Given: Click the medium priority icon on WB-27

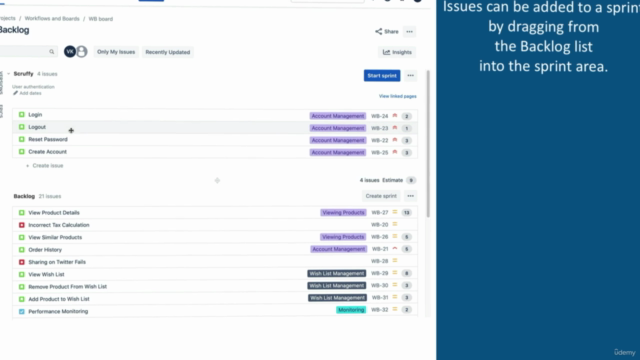Looking at the screenshot, I should [x=395, y=212].
